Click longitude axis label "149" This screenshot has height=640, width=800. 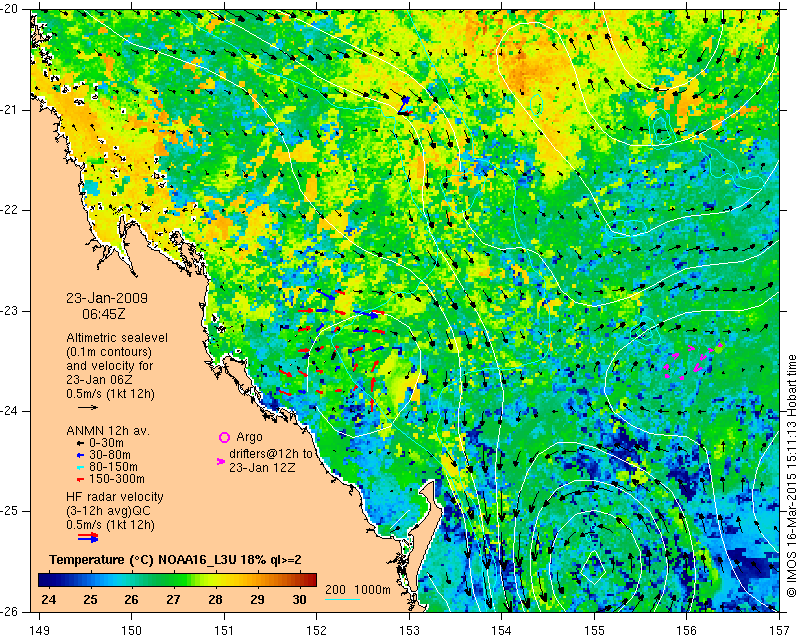click(x=40, y=631)
